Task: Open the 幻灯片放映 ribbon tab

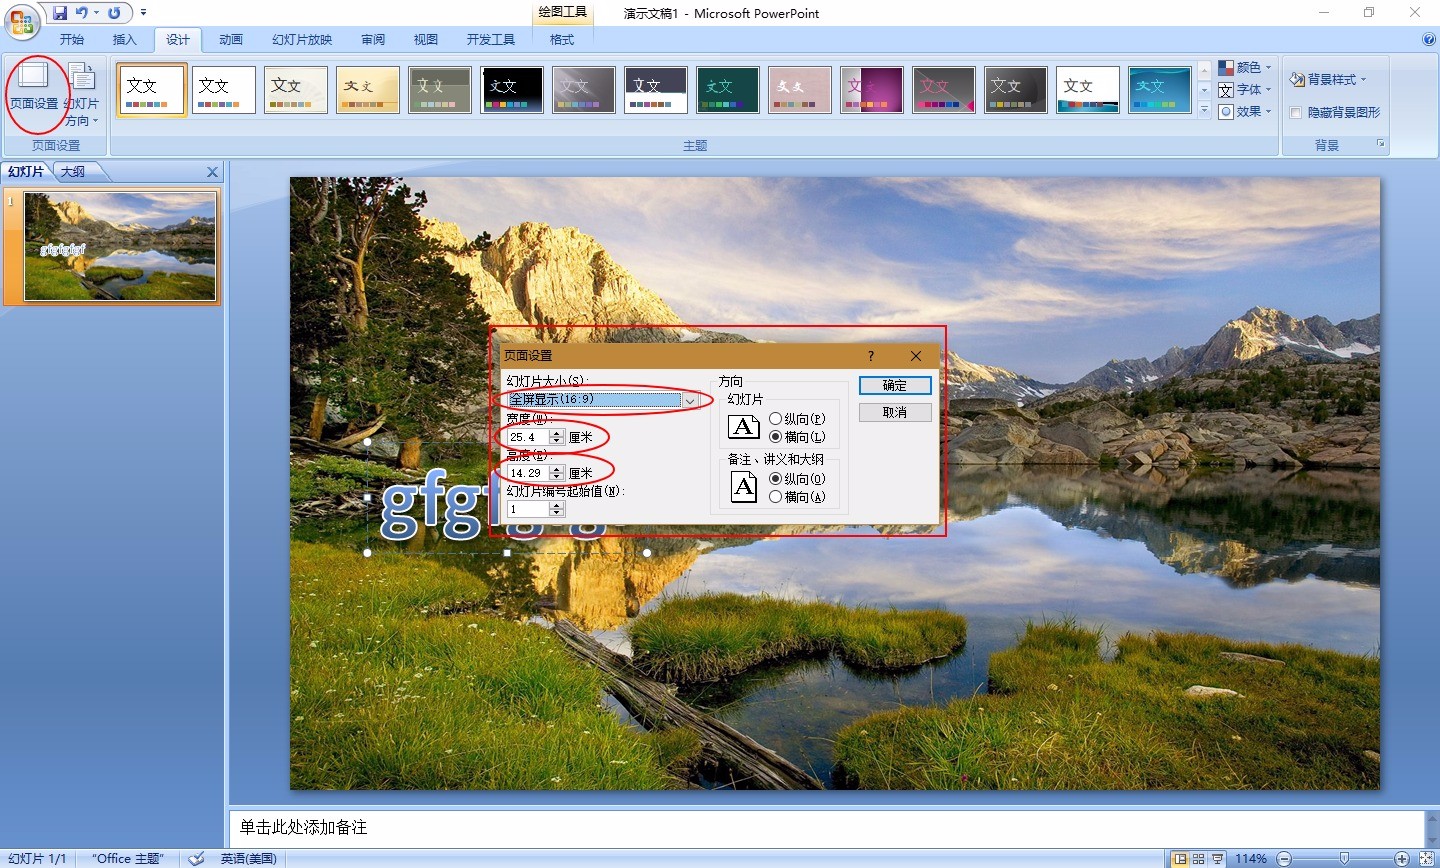Action: coord(302,40)
